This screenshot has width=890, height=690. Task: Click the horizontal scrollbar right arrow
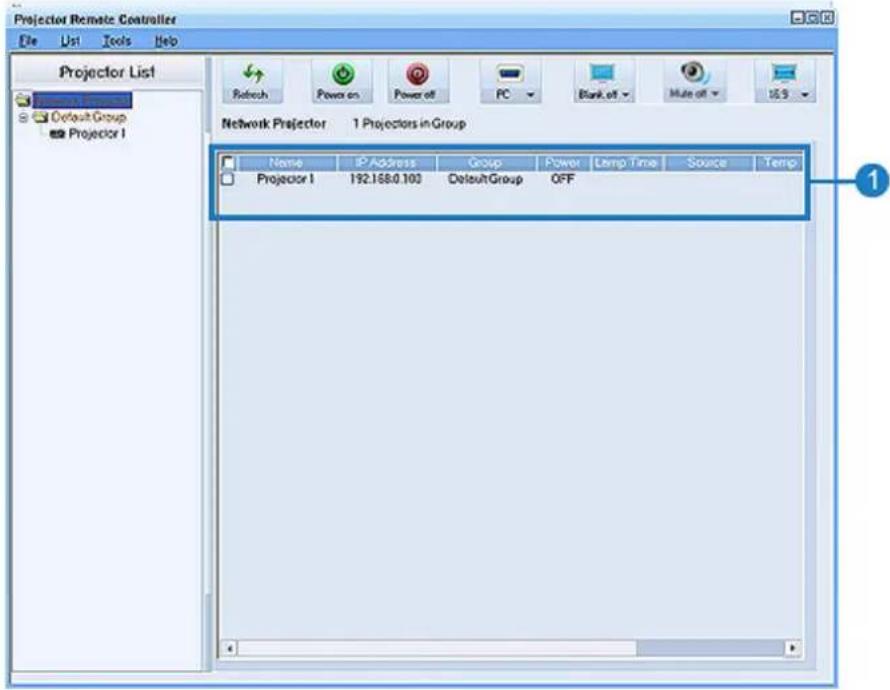pos(792,647)
